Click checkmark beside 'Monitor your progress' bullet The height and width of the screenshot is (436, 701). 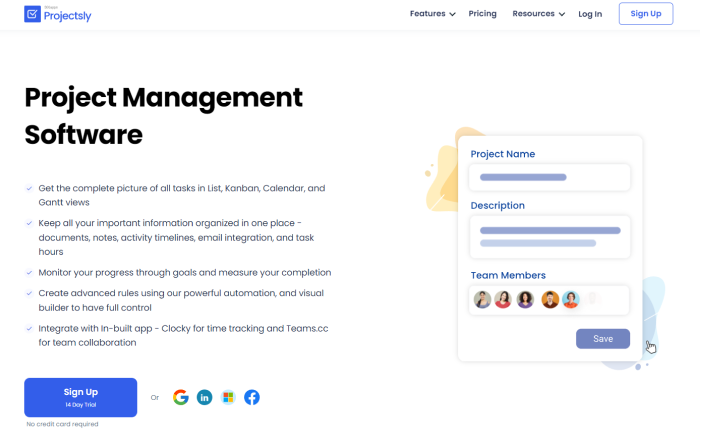coord(29,272)
